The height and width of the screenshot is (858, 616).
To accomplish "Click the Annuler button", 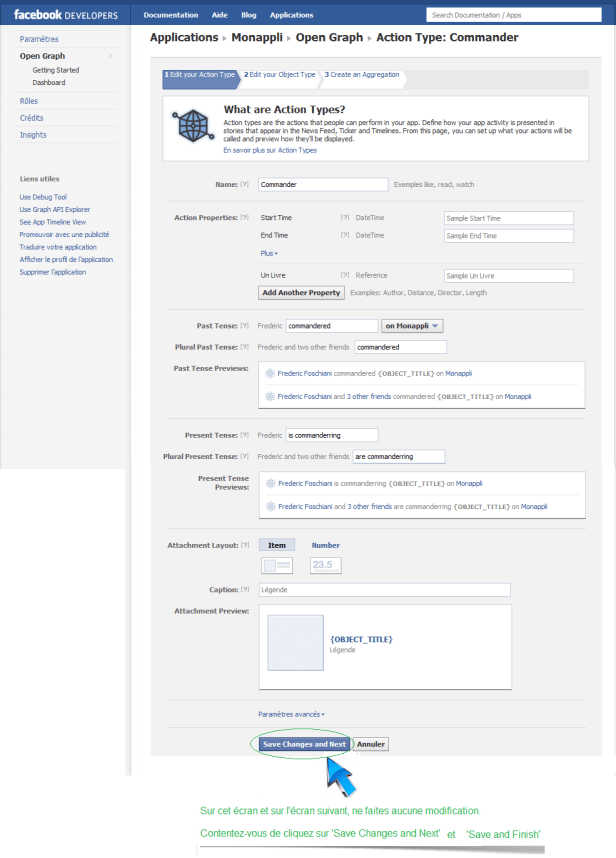I will click(371, 744).
